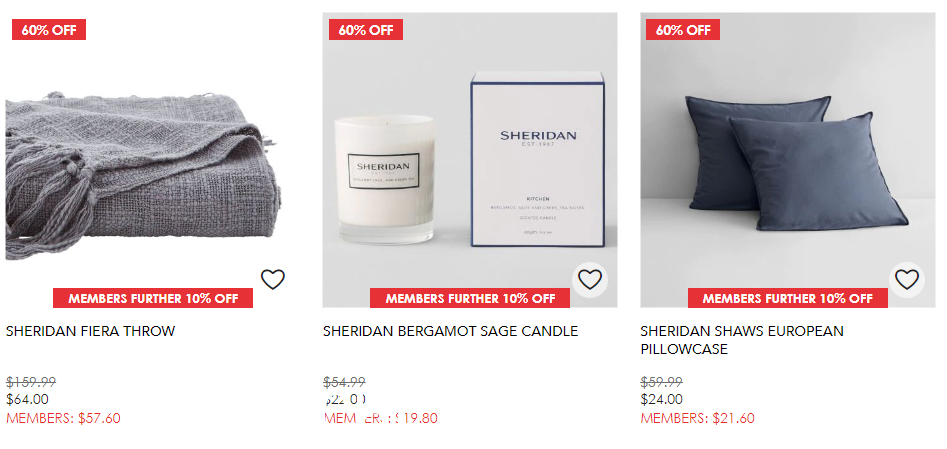Click Members Further 10% Off banner on pillowcase
947x449 pixels.
(x=788, y=298)
